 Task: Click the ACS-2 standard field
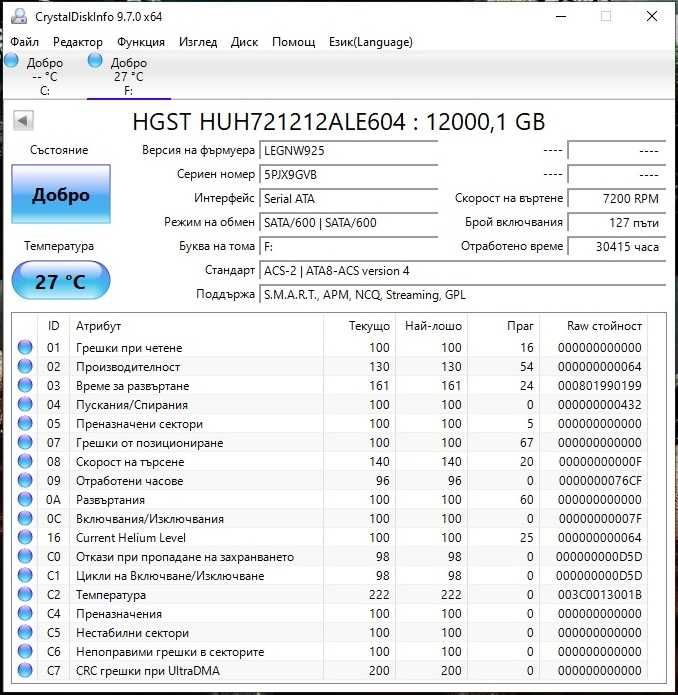pos(462,270)
